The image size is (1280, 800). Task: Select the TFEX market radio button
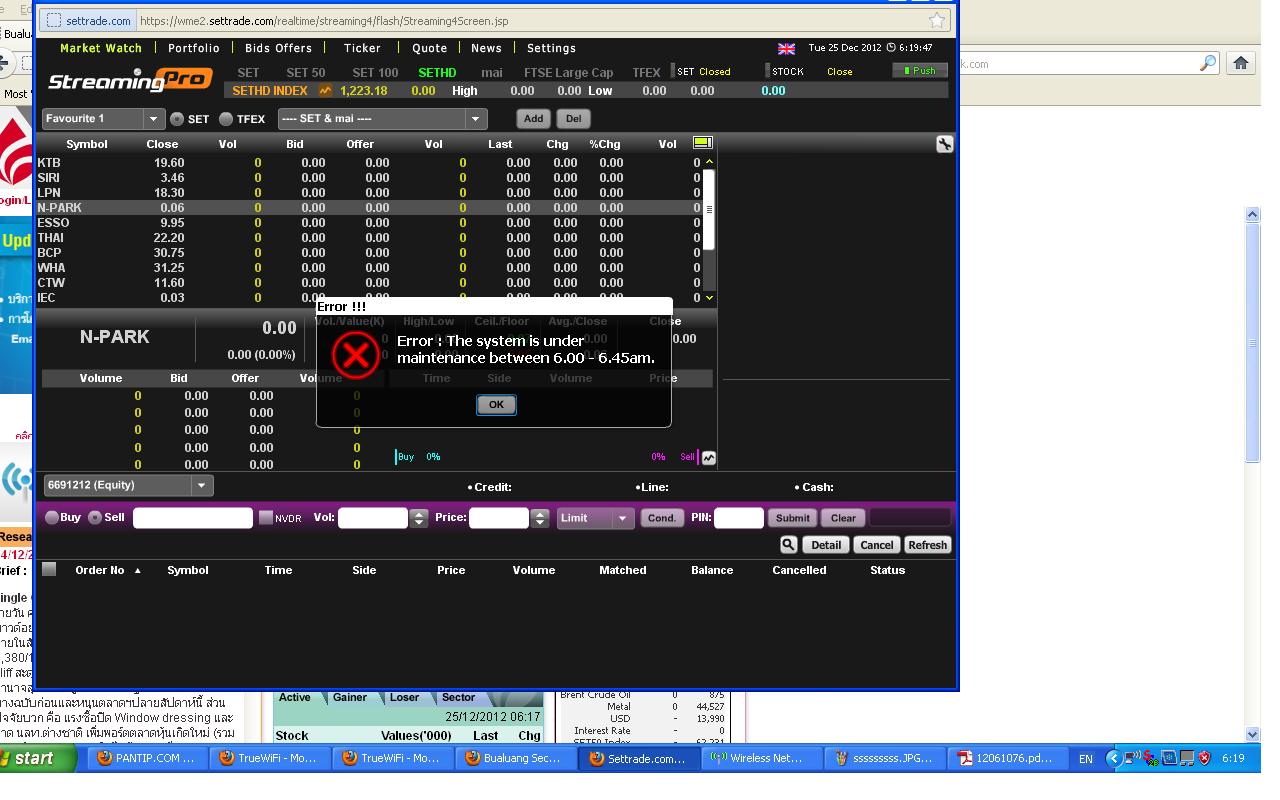226,119
